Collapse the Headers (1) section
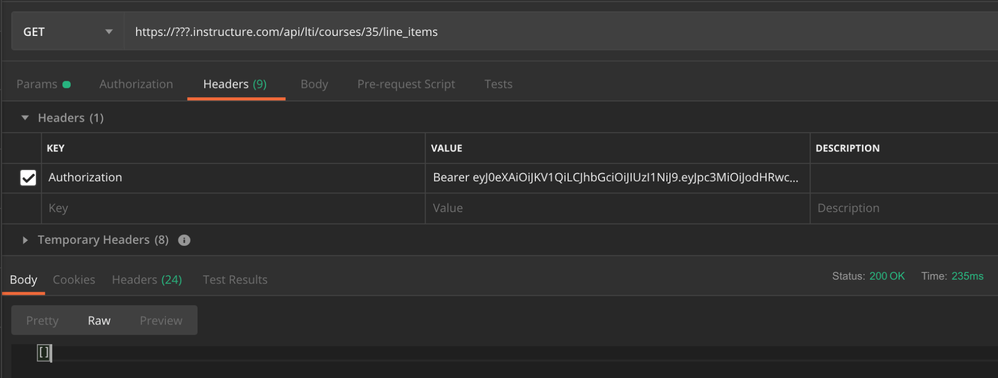This screenshot has height=378, width=998. 25,118
